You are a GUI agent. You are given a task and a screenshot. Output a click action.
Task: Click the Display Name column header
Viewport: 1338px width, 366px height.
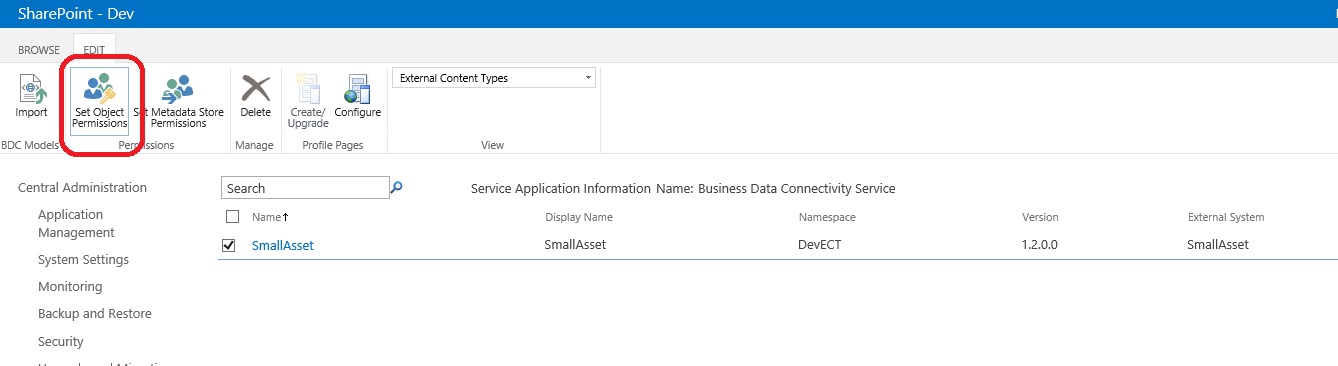click(x=579, y=217)
